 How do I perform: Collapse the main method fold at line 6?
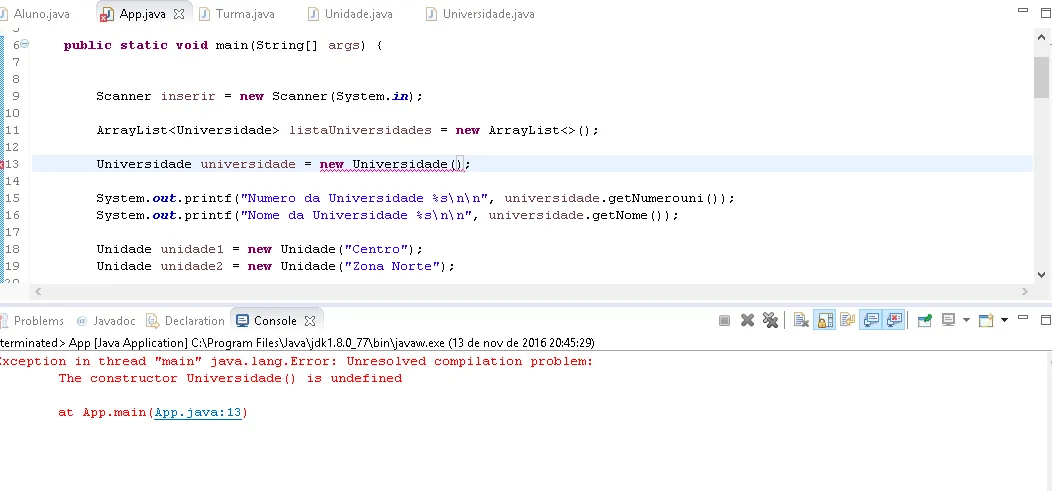tap(24, 44)
